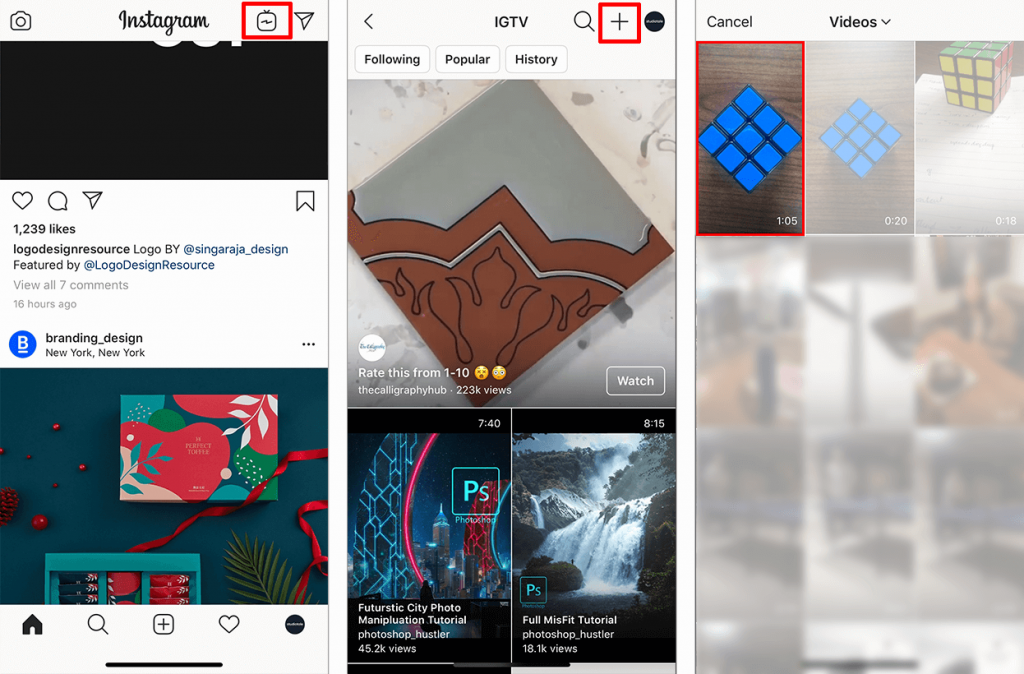Image resolution: width=1024 pixels, height=674 pixels.
Task: Open thecalligraphyhub channel avatar
Action: [x=372, y=348]
